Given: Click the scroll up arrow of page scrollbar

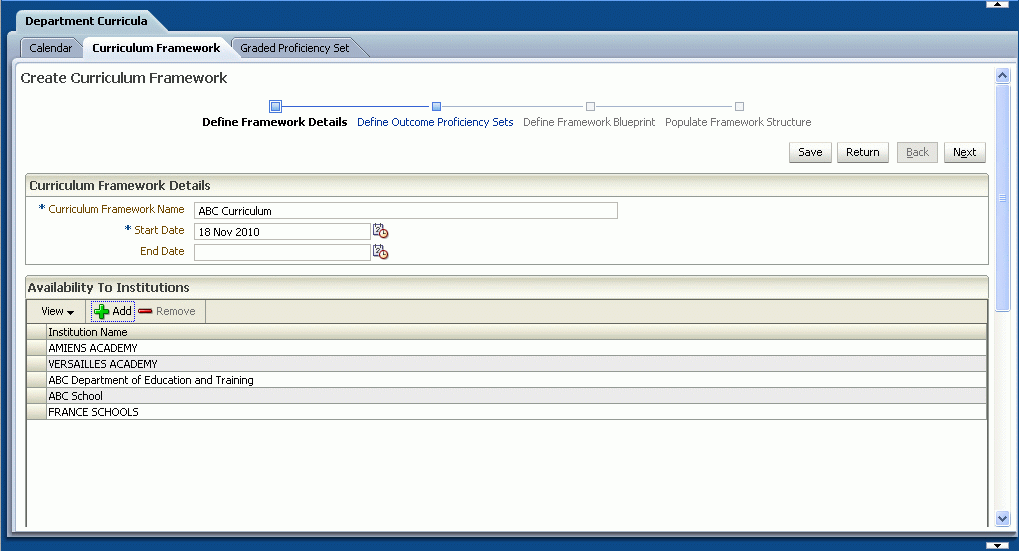Looking at the screenshot, I should point(1002,75).
